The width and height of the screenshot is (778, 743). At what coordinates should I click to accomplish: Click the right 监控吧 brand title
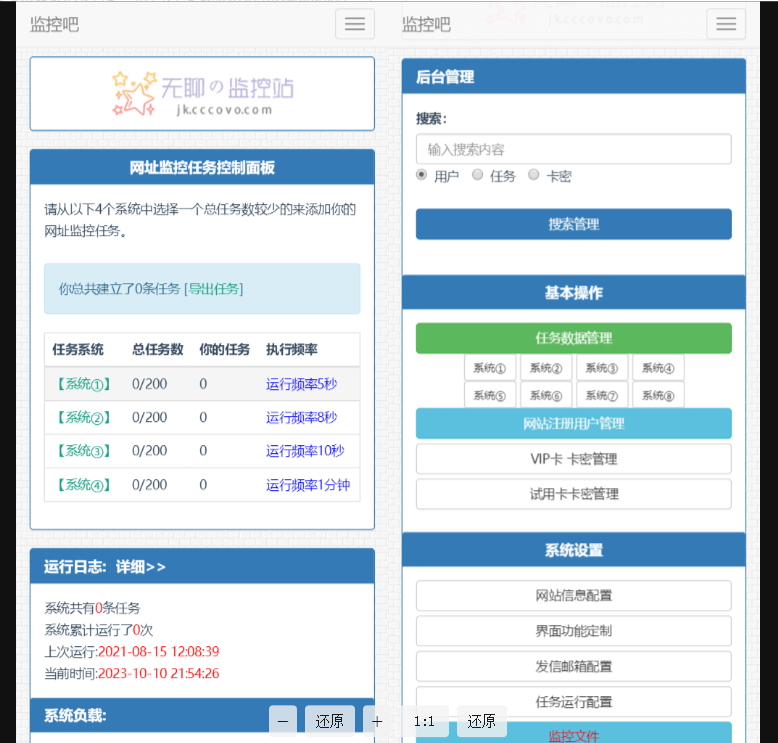click(426, 24)
